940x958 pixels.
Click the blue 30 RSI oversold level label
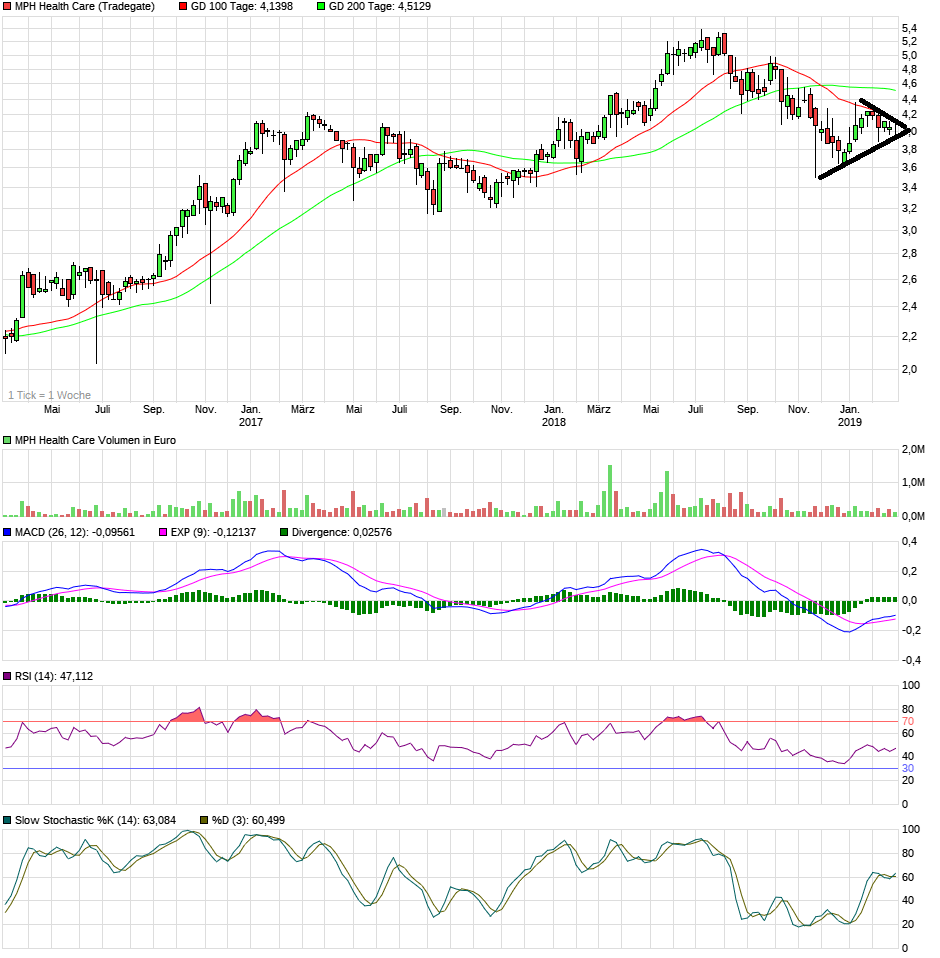click(x=909, y=768)
